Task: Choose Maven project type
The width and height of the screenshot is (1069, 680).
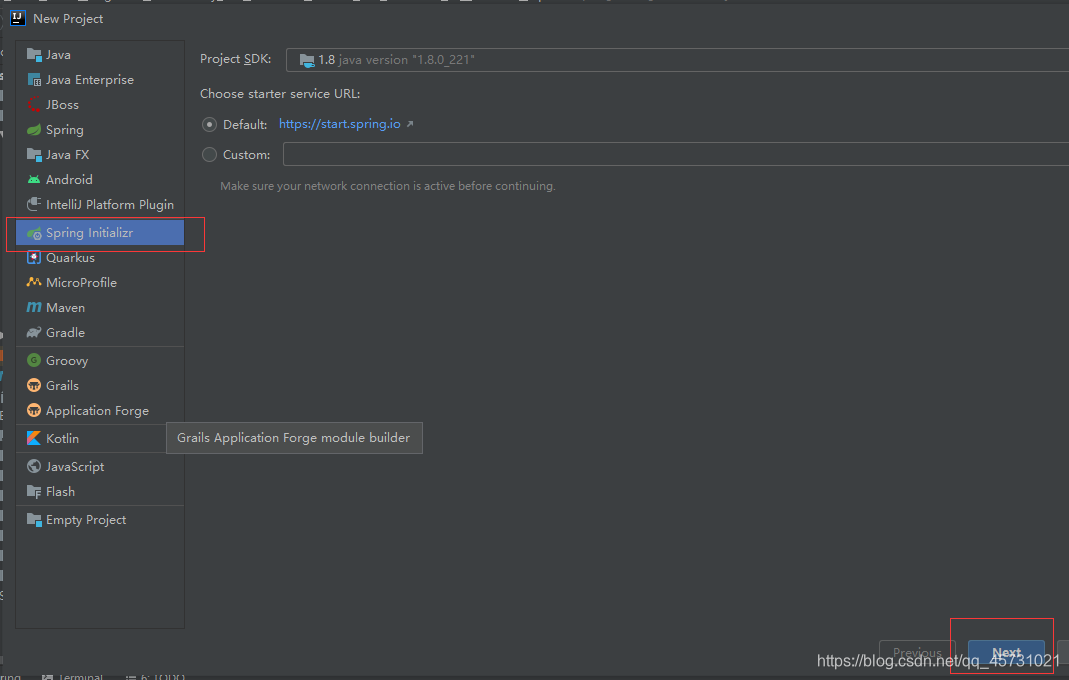Action: (100, 308)
